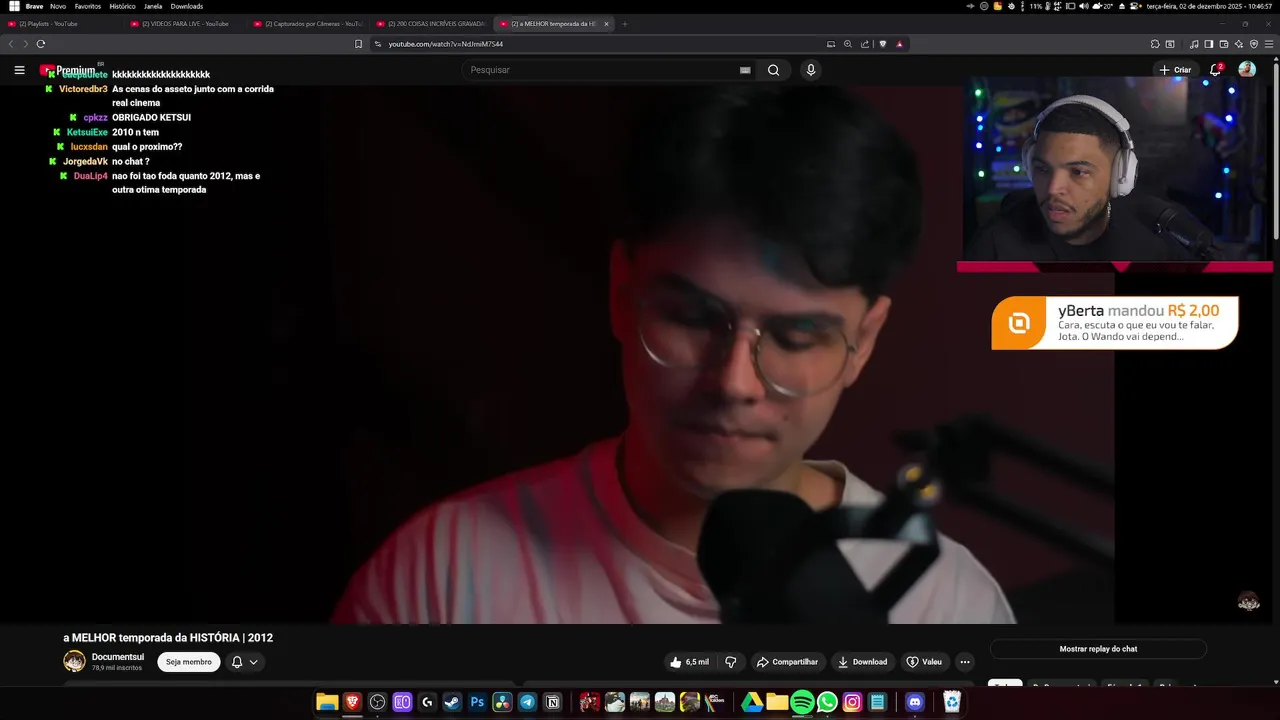Click Mostrar replay do chat

click(1098, 649)
